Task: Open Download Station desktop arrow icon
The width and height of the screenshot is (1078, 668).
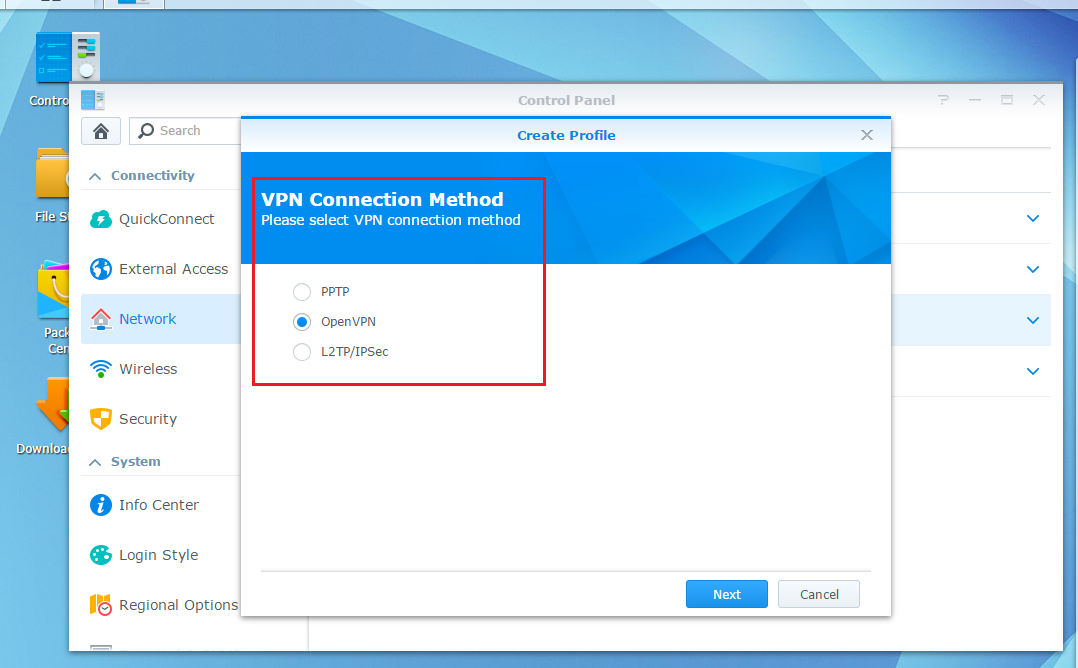Action: click(53, 403)
